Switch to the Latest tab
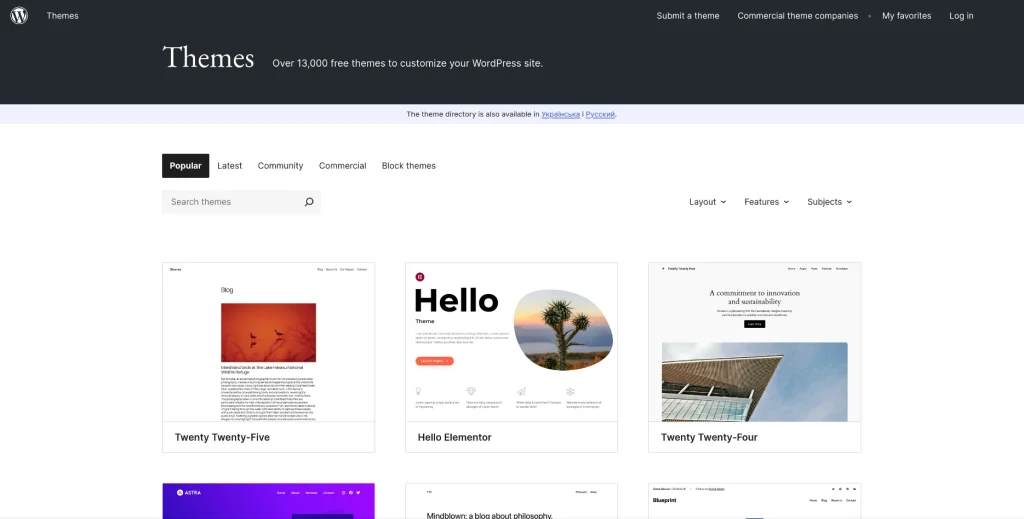The height and width of the screenshot is (519, 1024). [229, 166]
